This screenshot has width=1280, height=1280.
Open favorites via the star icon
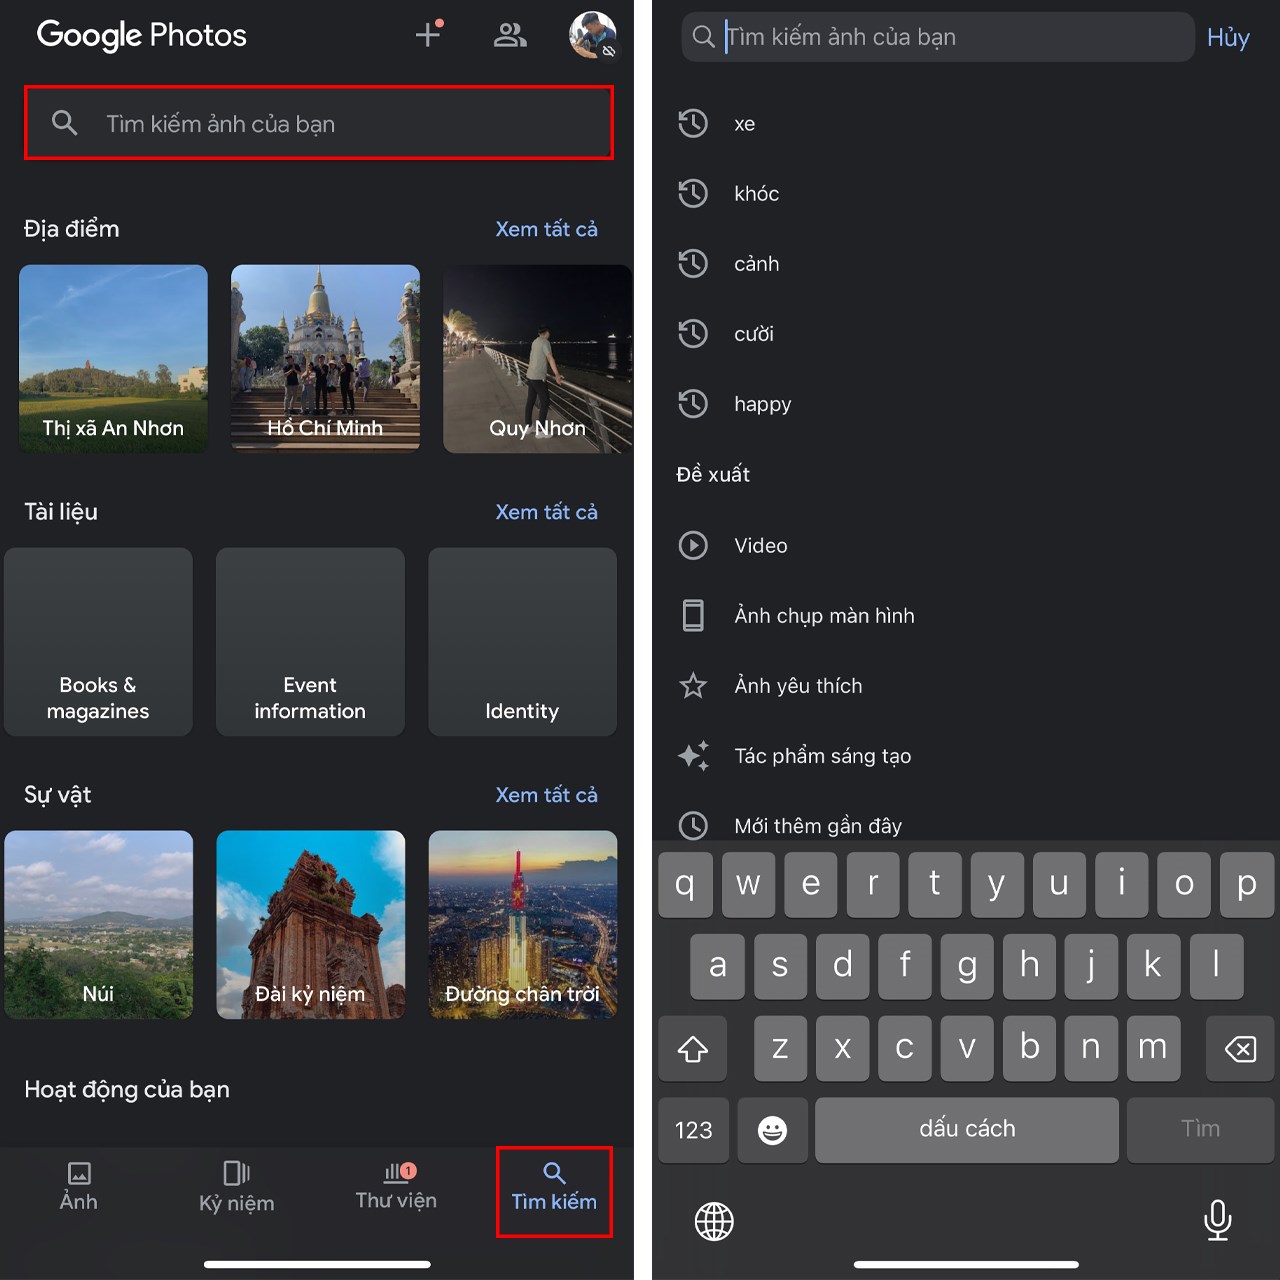tap(693, 686)
